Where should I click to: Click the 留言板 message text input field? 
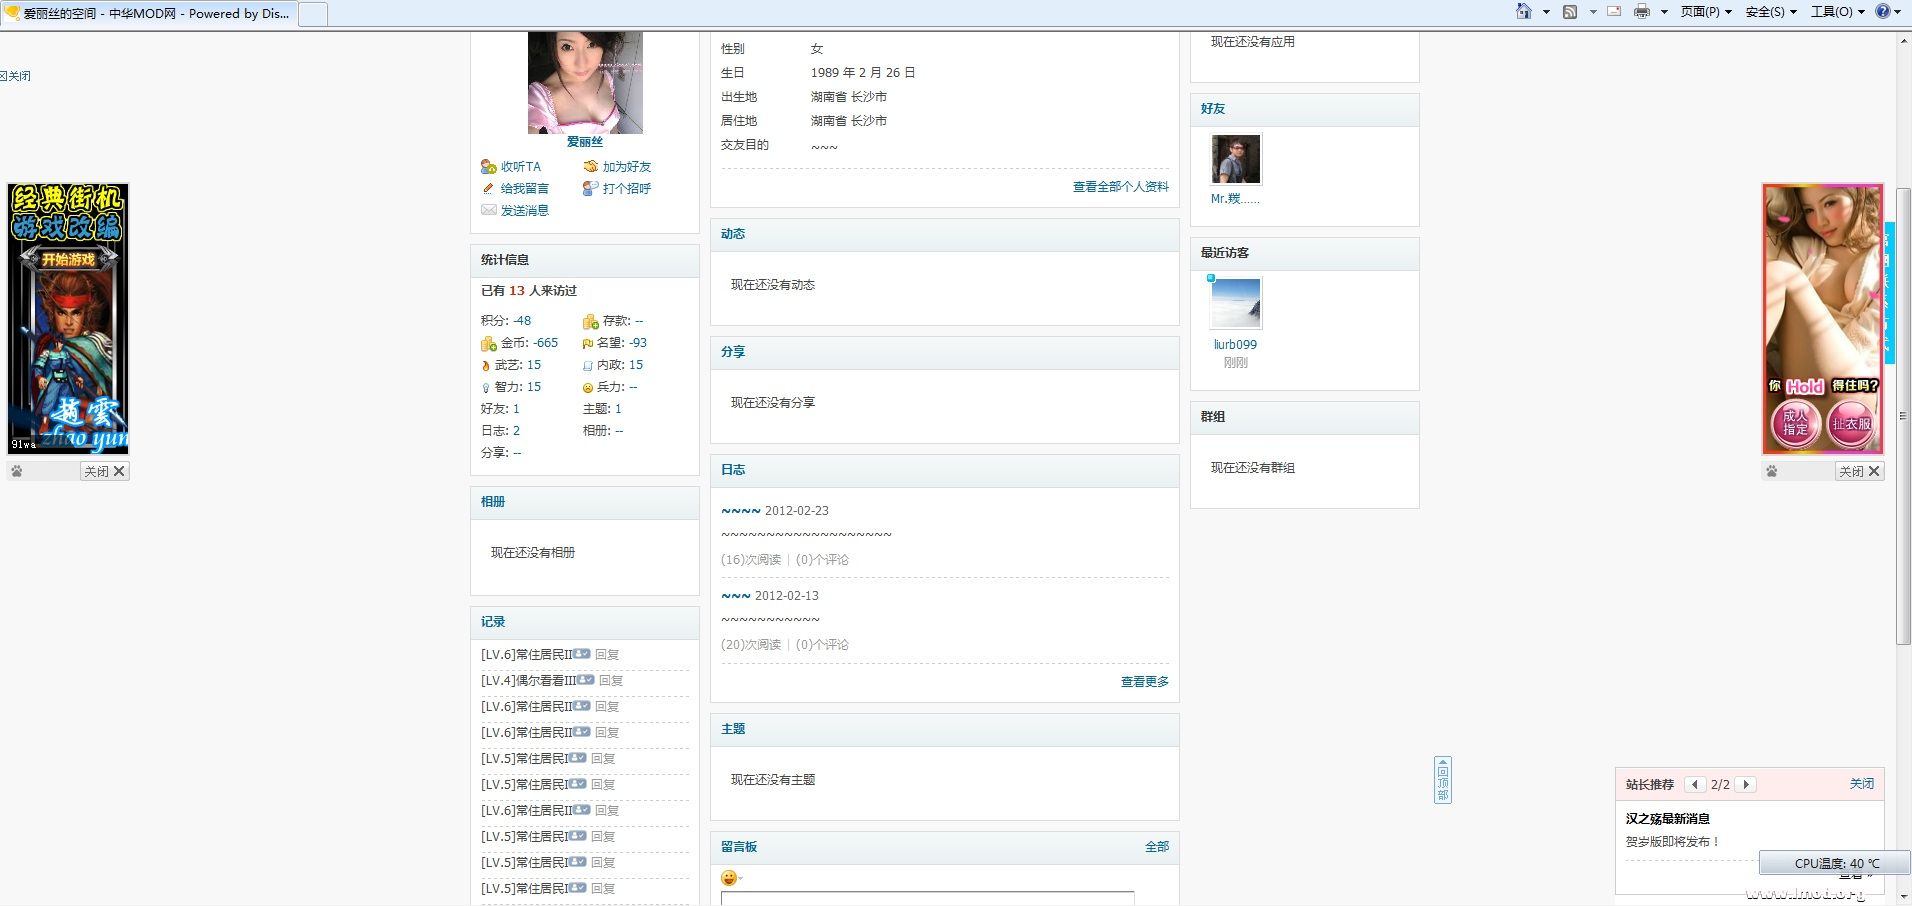coord(927,898)
